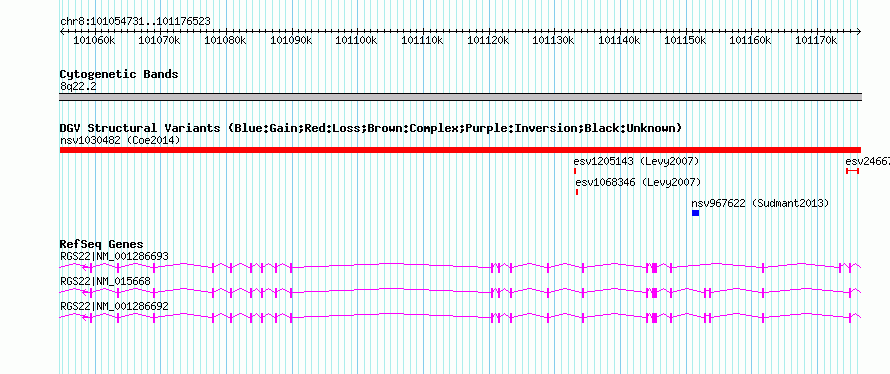Select the nsv1030482 (Coe2014) label
The image size is (890, 374).
(x=120, y=140)
